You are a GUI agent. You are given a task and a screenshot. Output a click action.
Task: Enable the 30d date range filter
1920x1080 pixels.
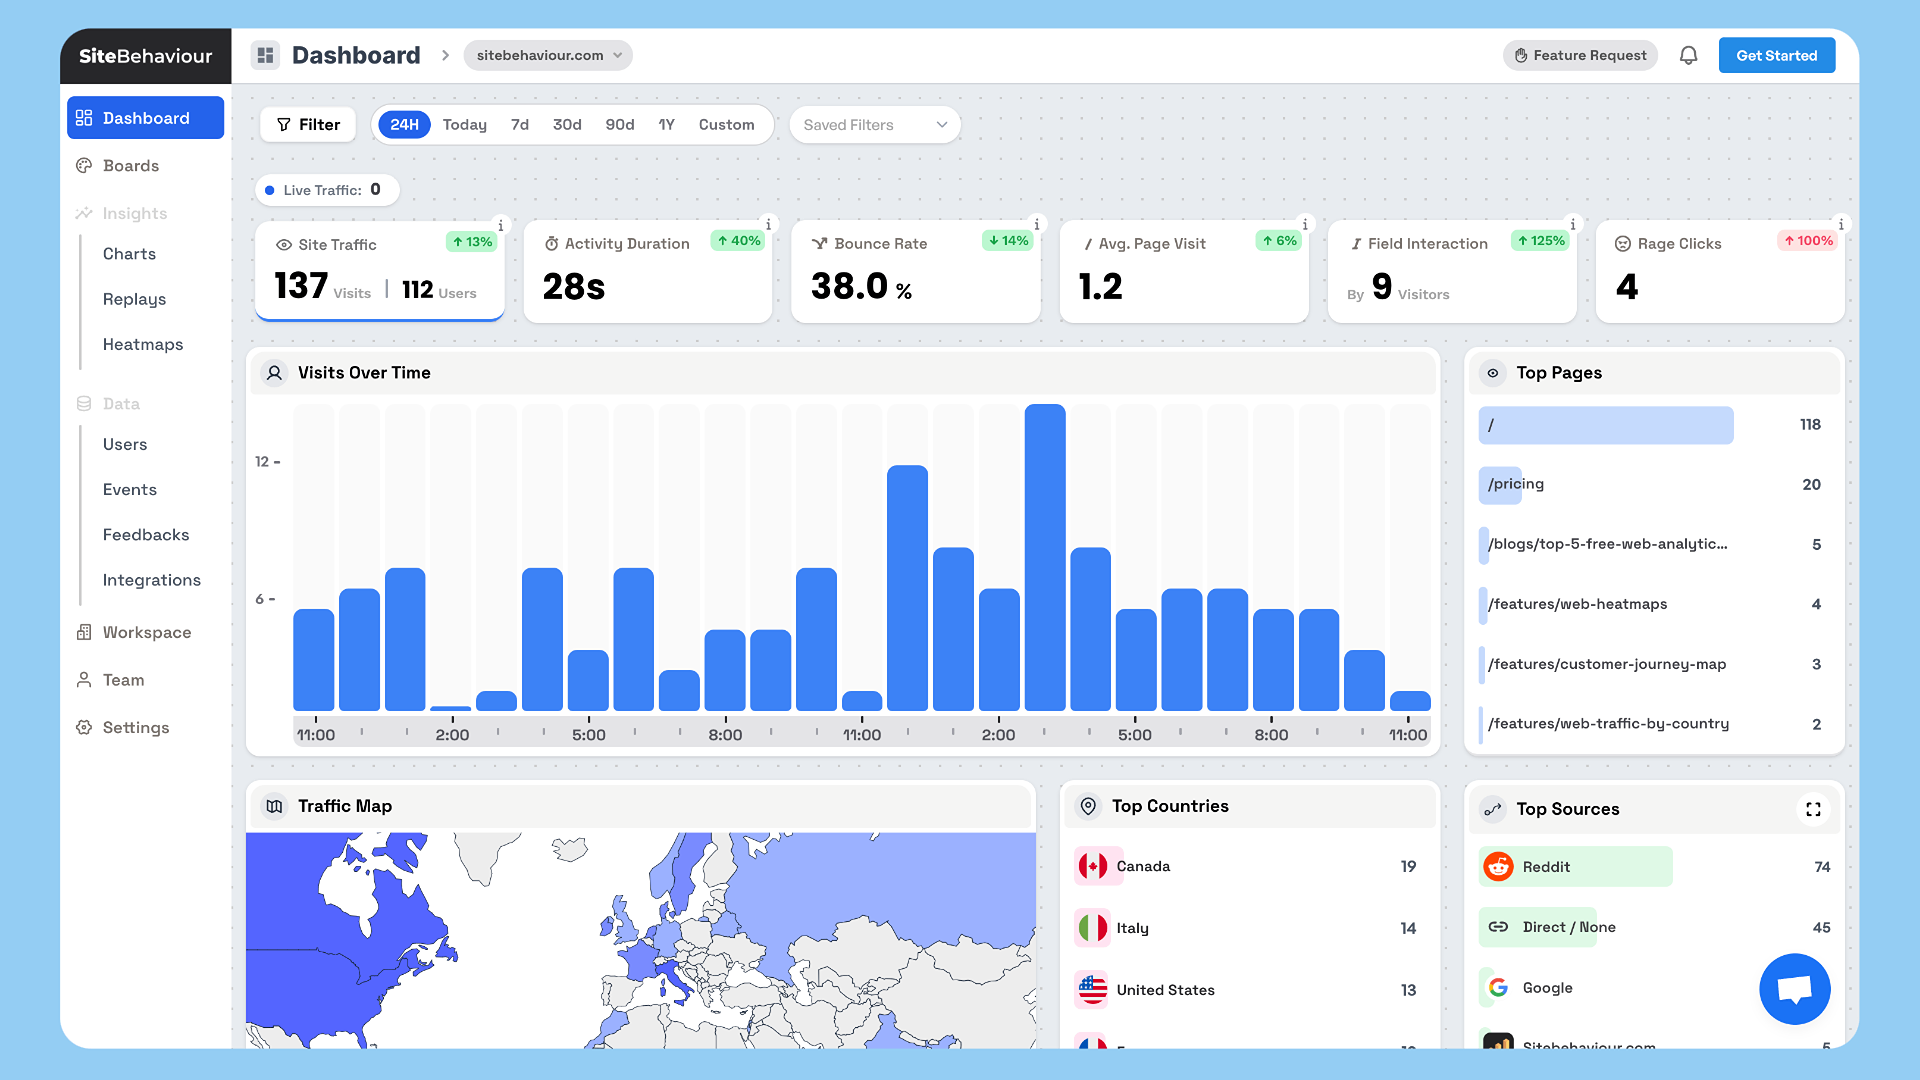[x=566, y=124]
